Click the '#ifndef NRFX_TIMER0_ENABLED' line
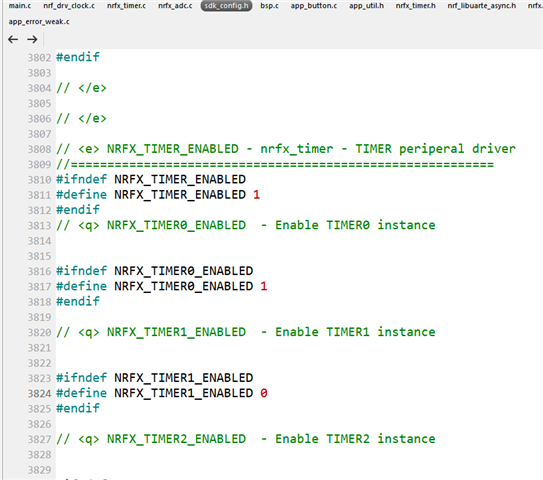543x480 pixels. point(154,271)
